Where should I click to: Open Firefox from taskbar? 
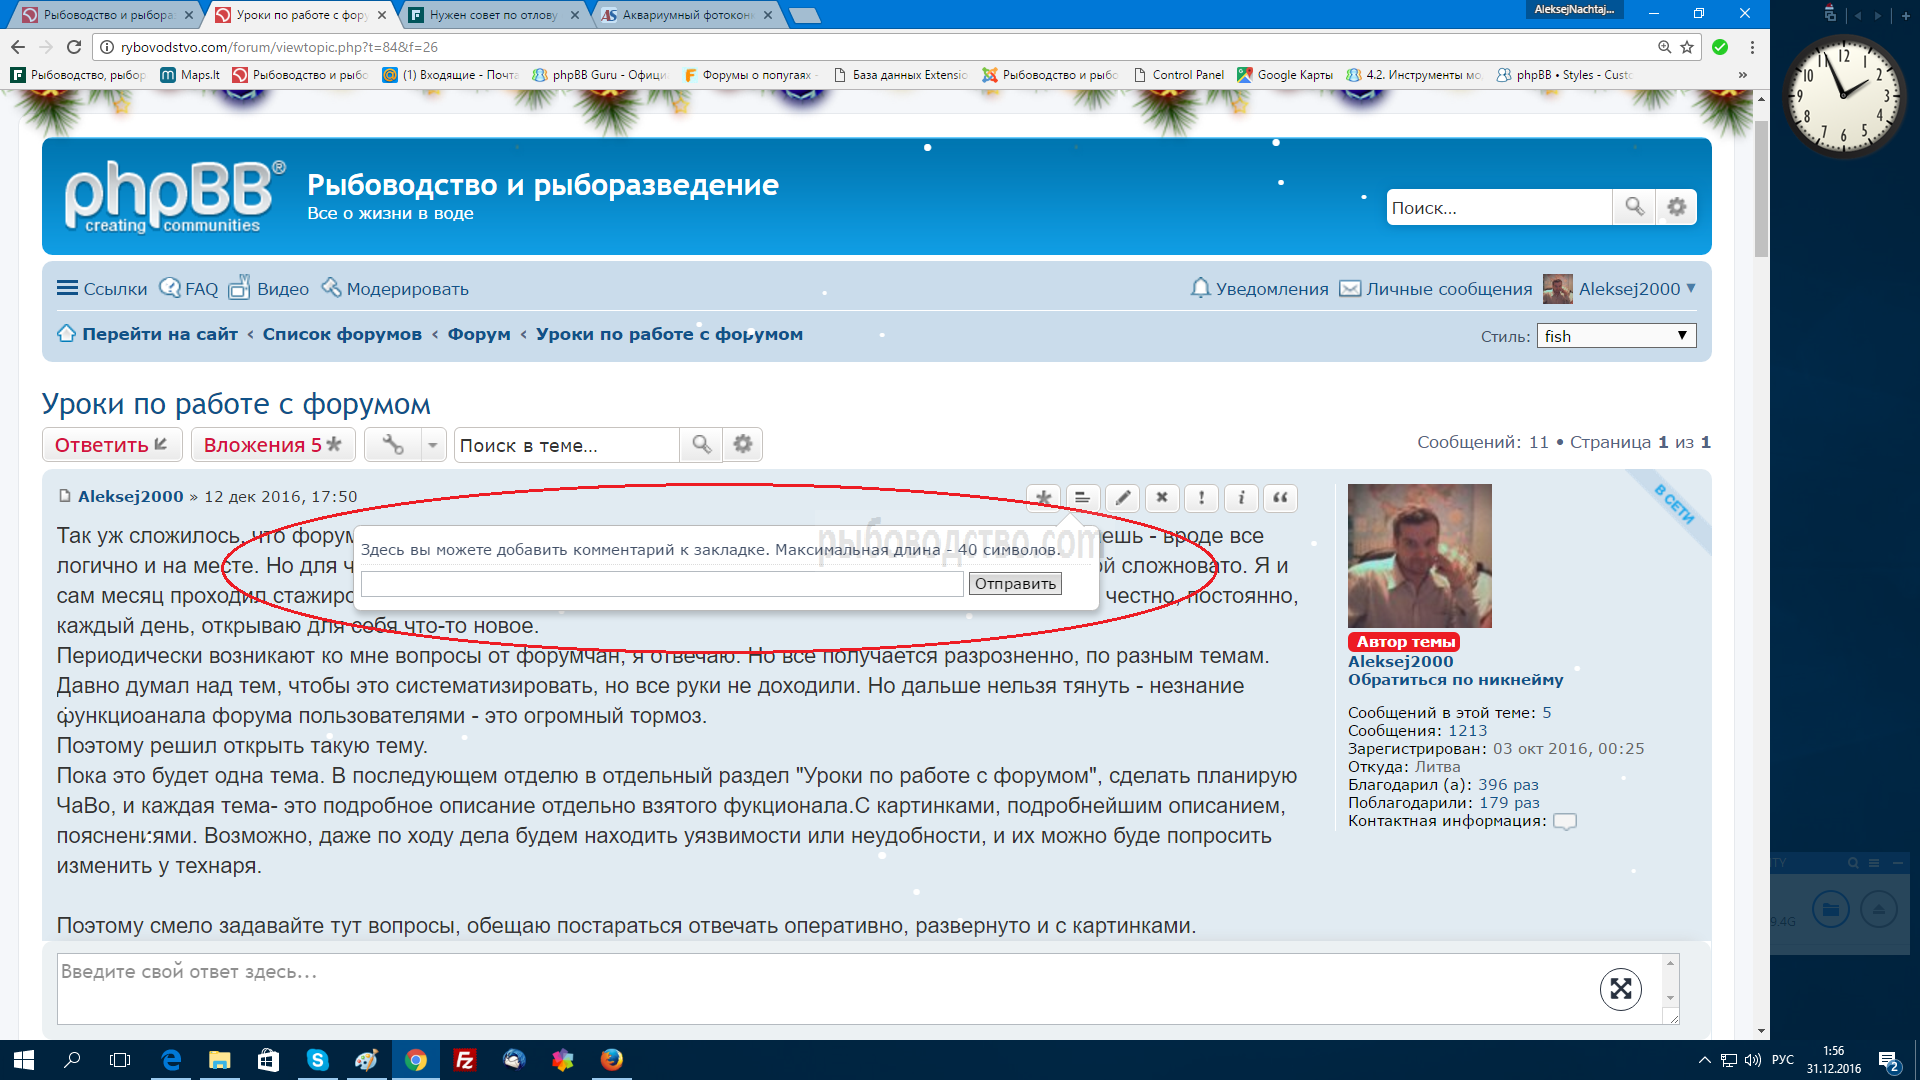pos(612,1060)
